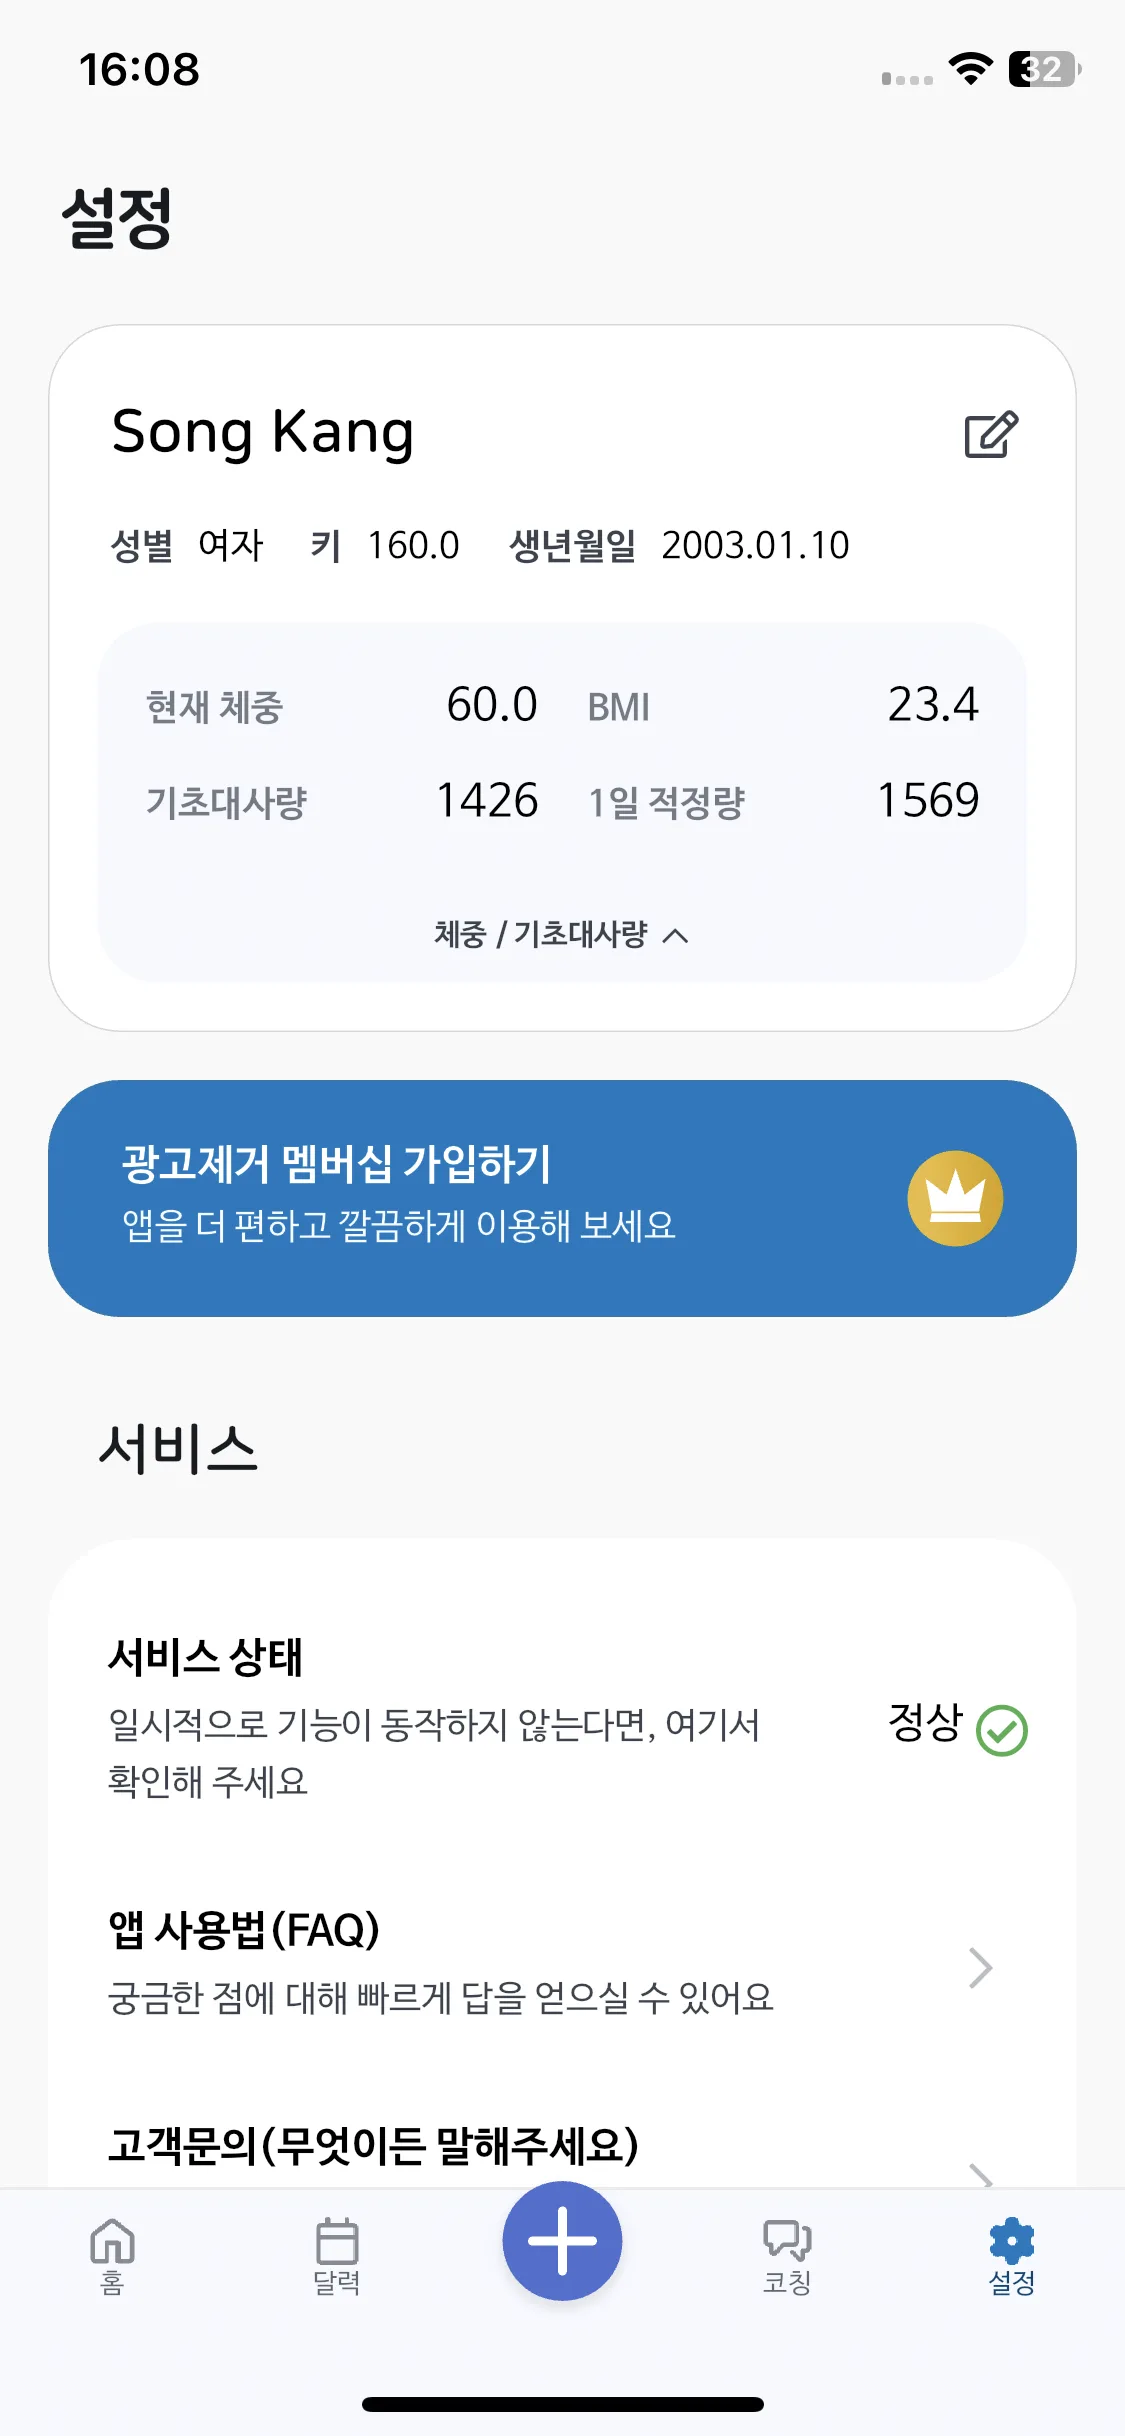Viewport: 1125px width, 2436px height.
Task: Open the FAQ row chevron arrow
Action: (981, 1967)
